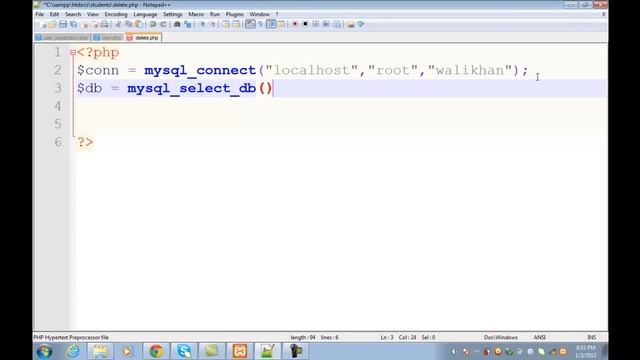Click line number 4 in margin
Viewport: 640px width, 360px height.
pos(58,106)
